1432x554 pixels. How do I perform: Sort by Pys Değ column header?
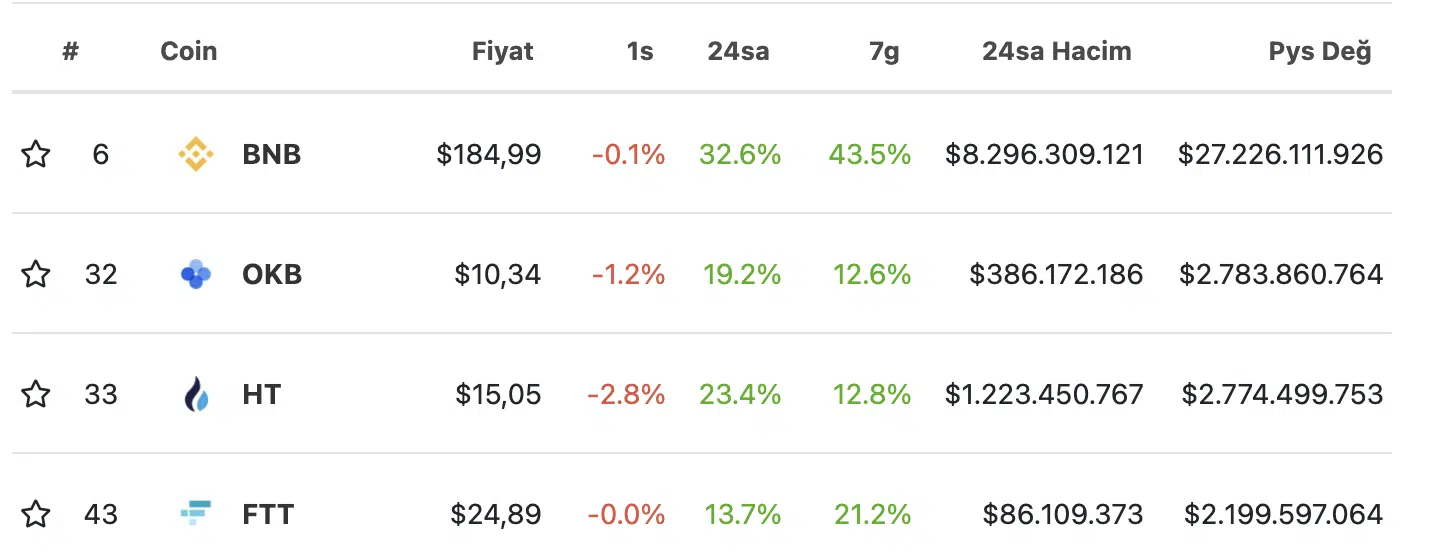coord(1320,51)
